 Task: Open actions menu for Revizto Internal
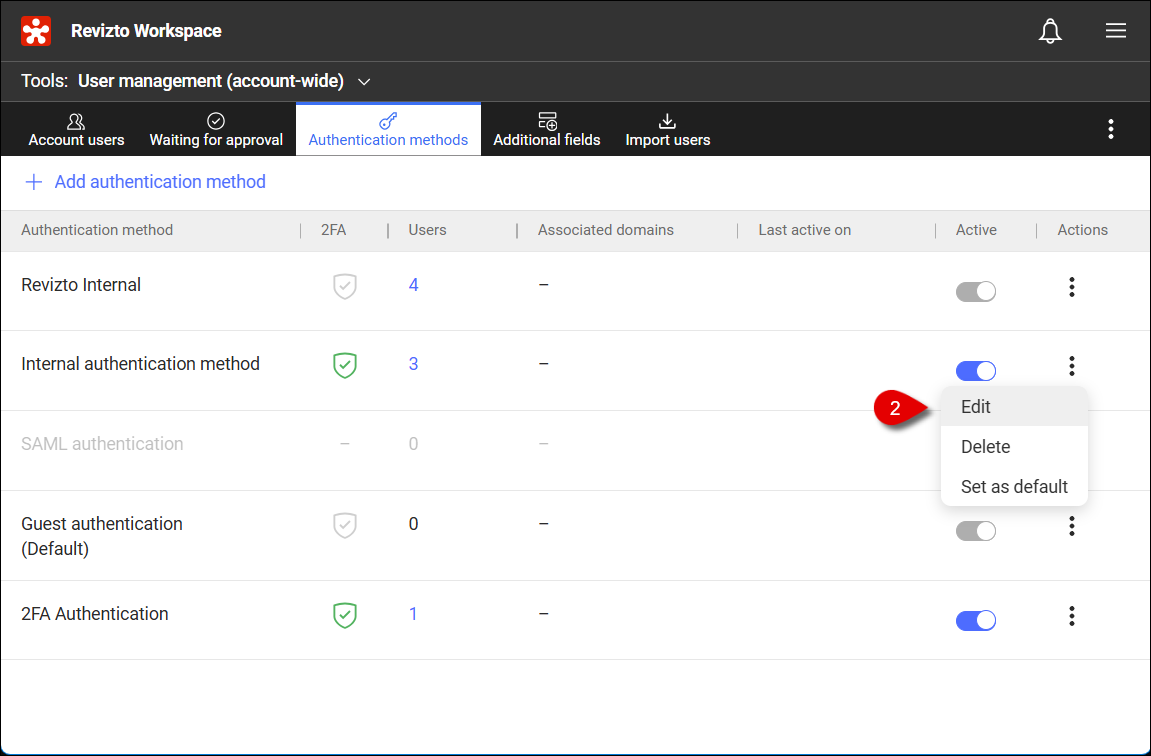pos(1072,287)
